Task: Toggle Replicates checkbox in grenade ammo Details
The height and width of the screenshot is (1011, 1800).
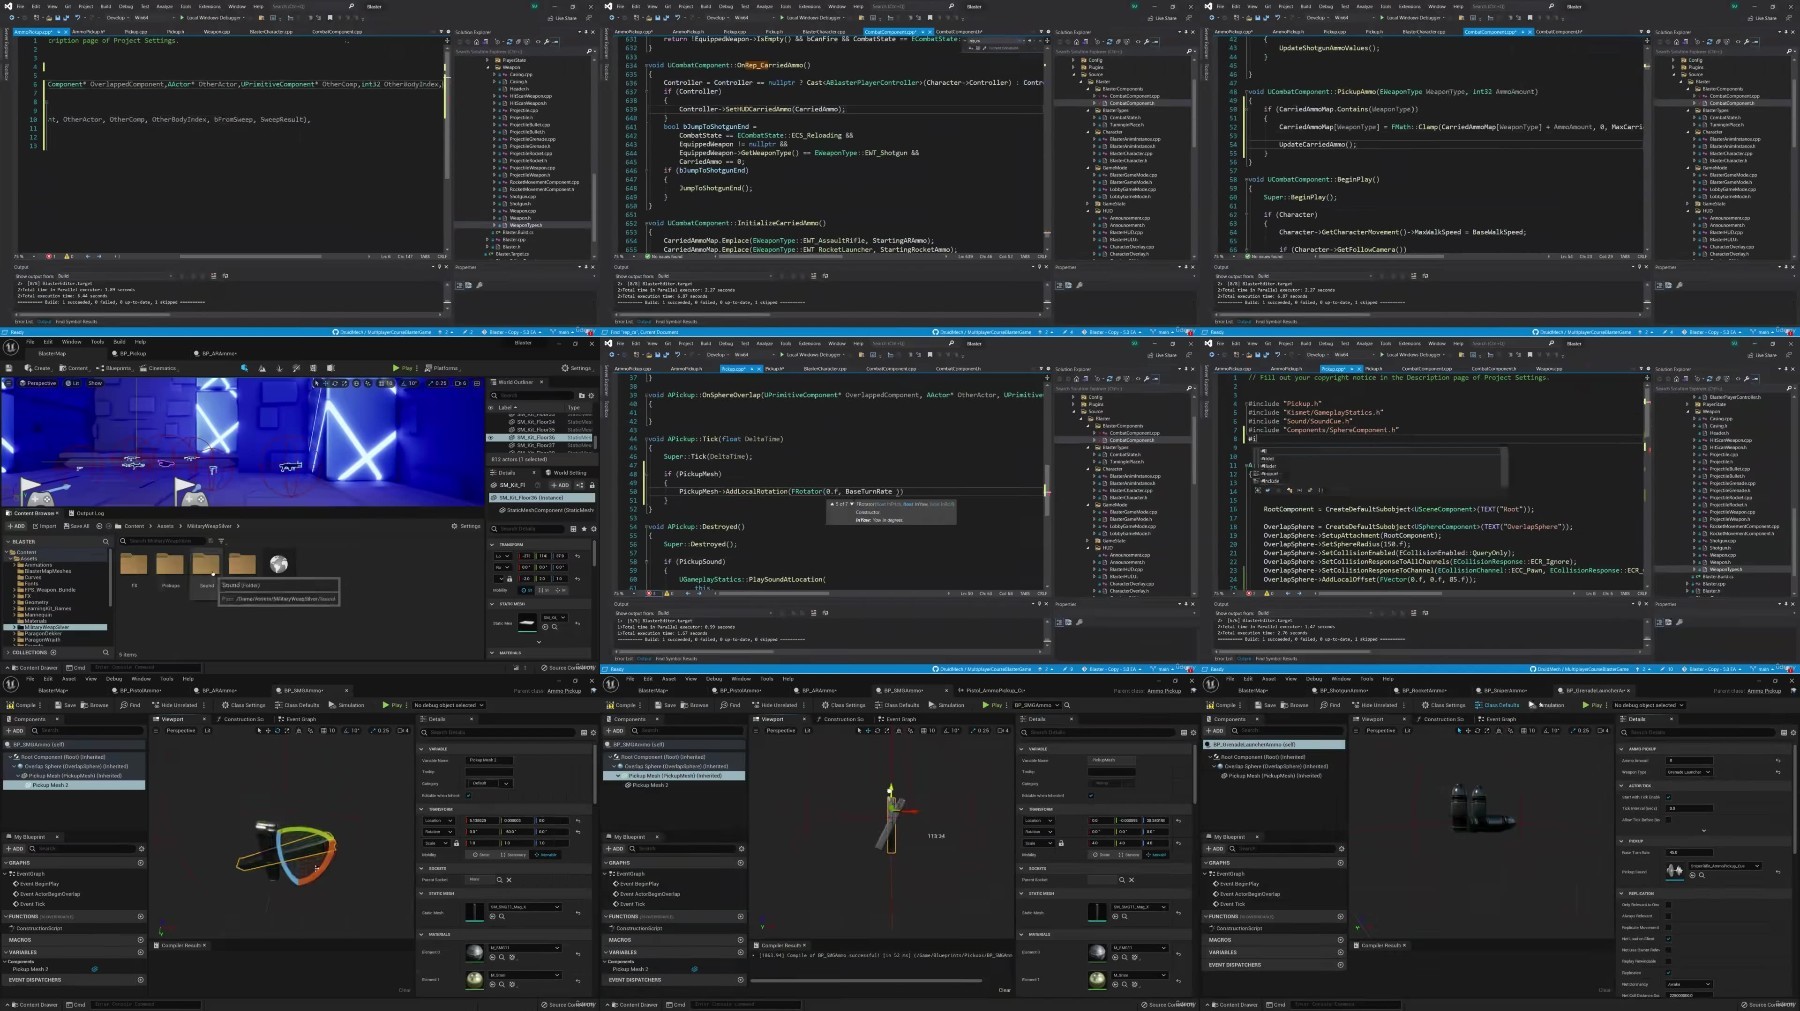Action: tap(1668, 972)
